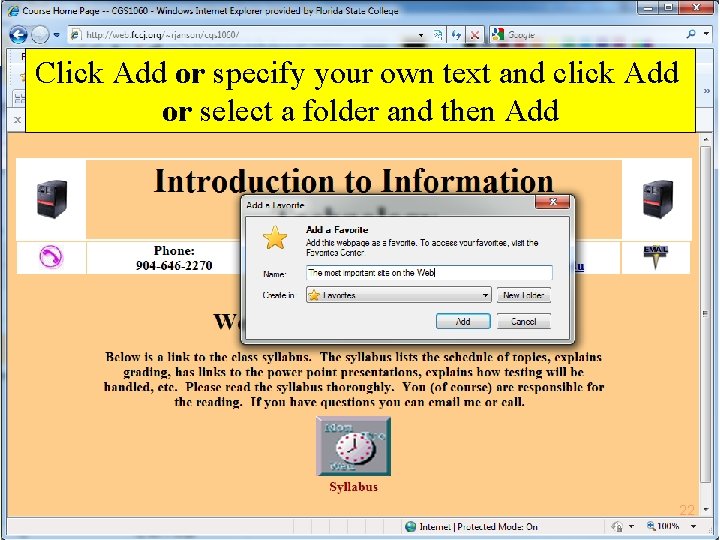
Task: Click the status bar security lock icon
Action: 618,526
